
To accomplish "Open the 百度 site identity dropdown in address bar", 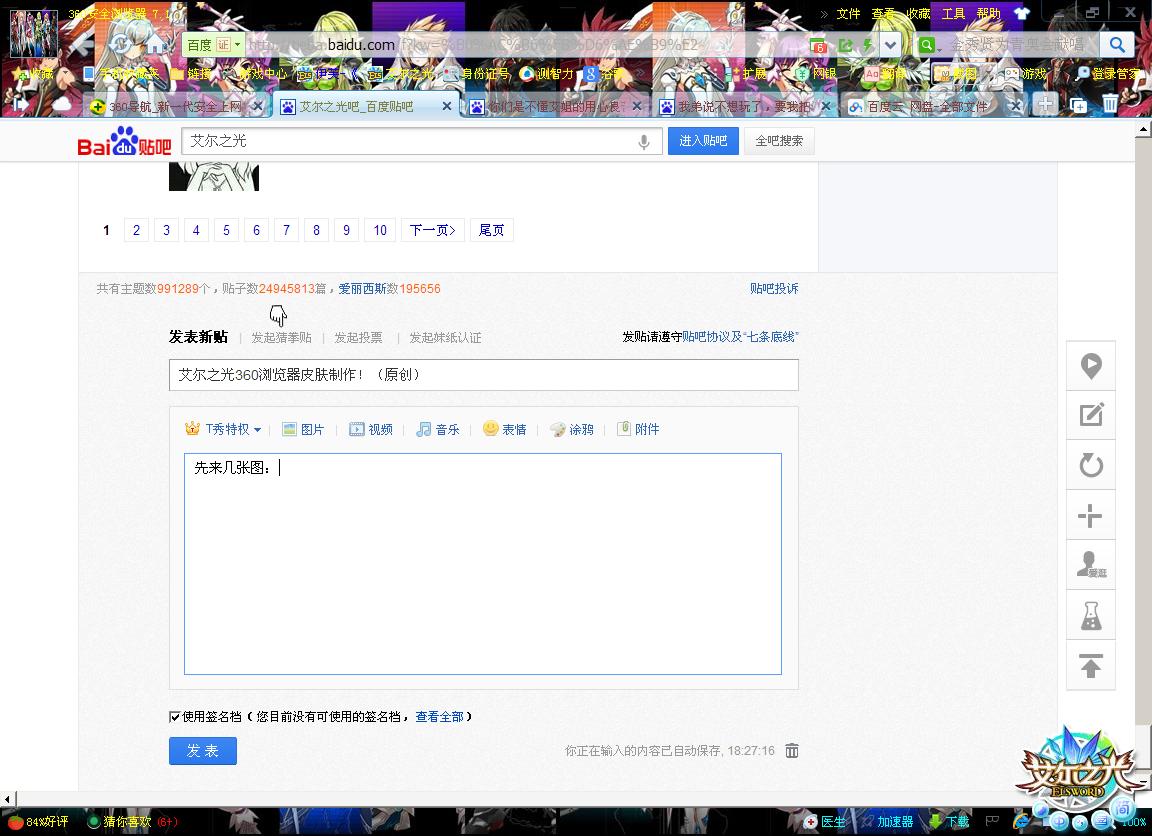I will (212, 45).
